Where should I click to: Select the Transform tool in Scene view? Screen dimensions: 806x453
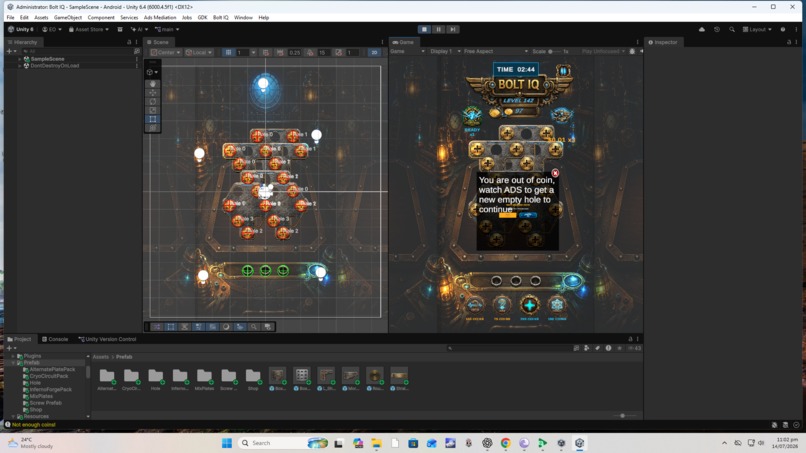click(153, 128)
